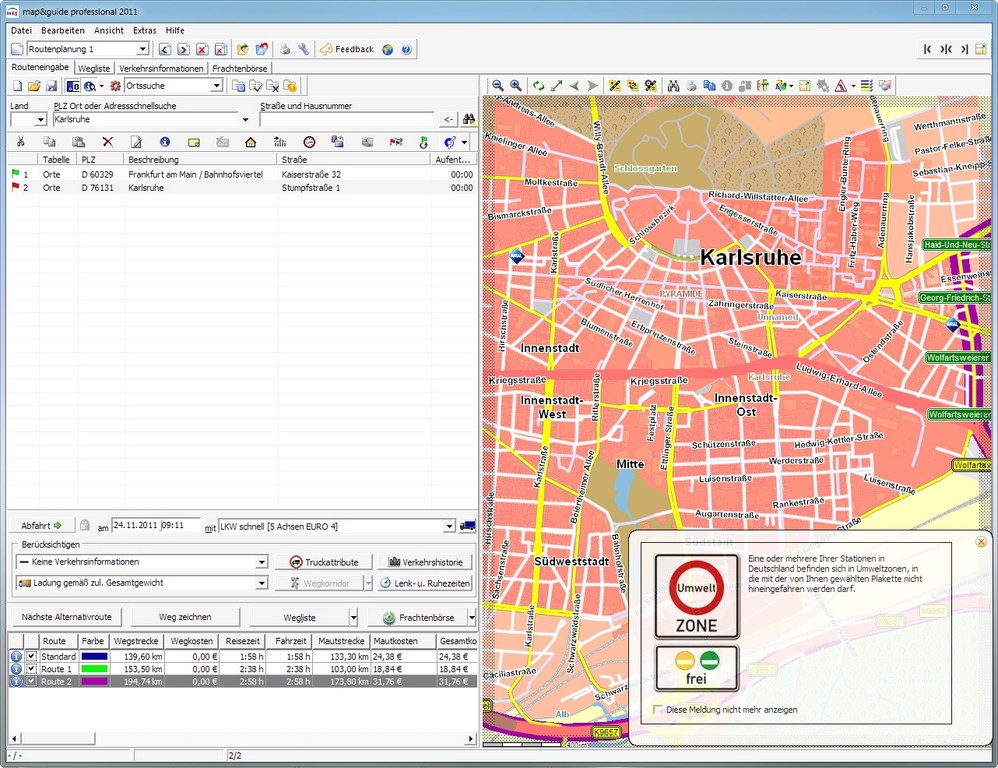
Task: Click blue truck vehicle profile icon
Action: click(x=467, y=526)
